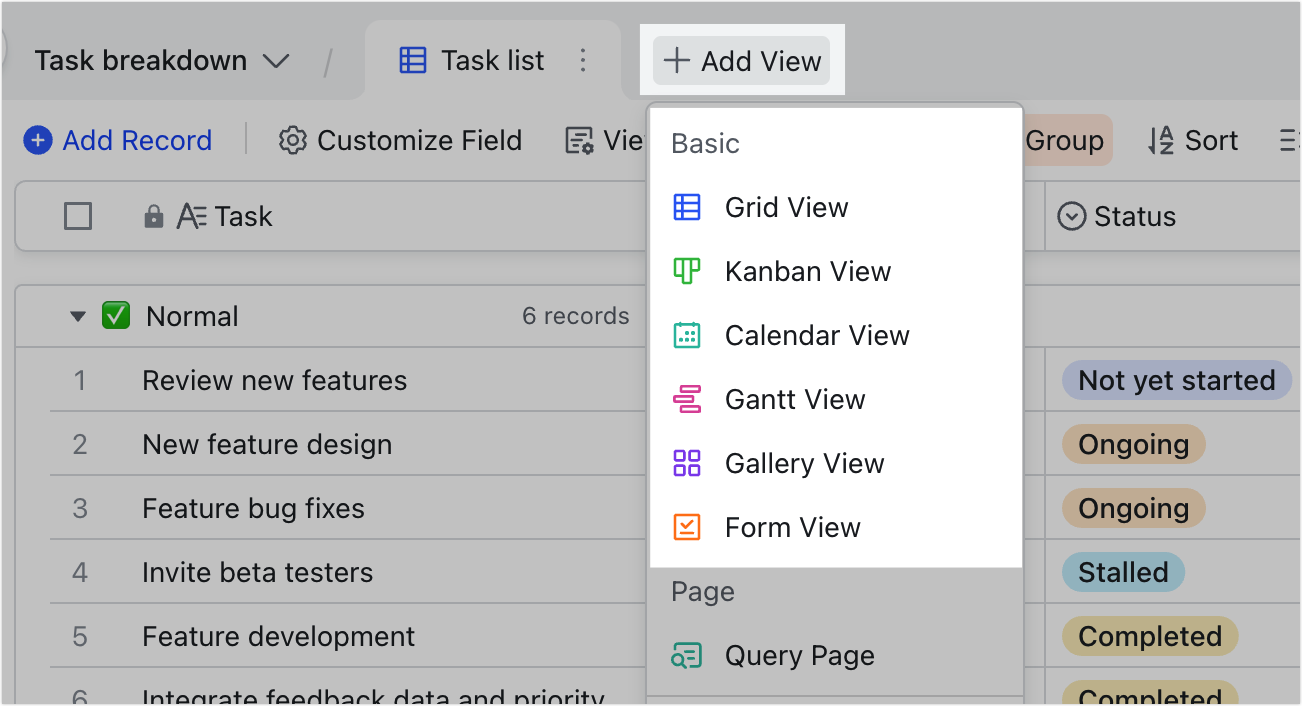Open Customize Field via its gear icon
Image resolution: width=1302 pixels, height=706 pixels.
tap(292, 140)
